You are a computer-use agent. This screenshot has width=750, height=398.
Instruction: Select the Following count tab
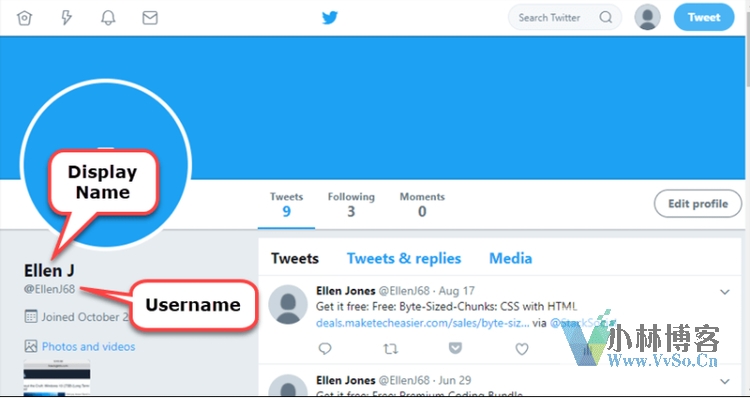[x=351, y=204]
